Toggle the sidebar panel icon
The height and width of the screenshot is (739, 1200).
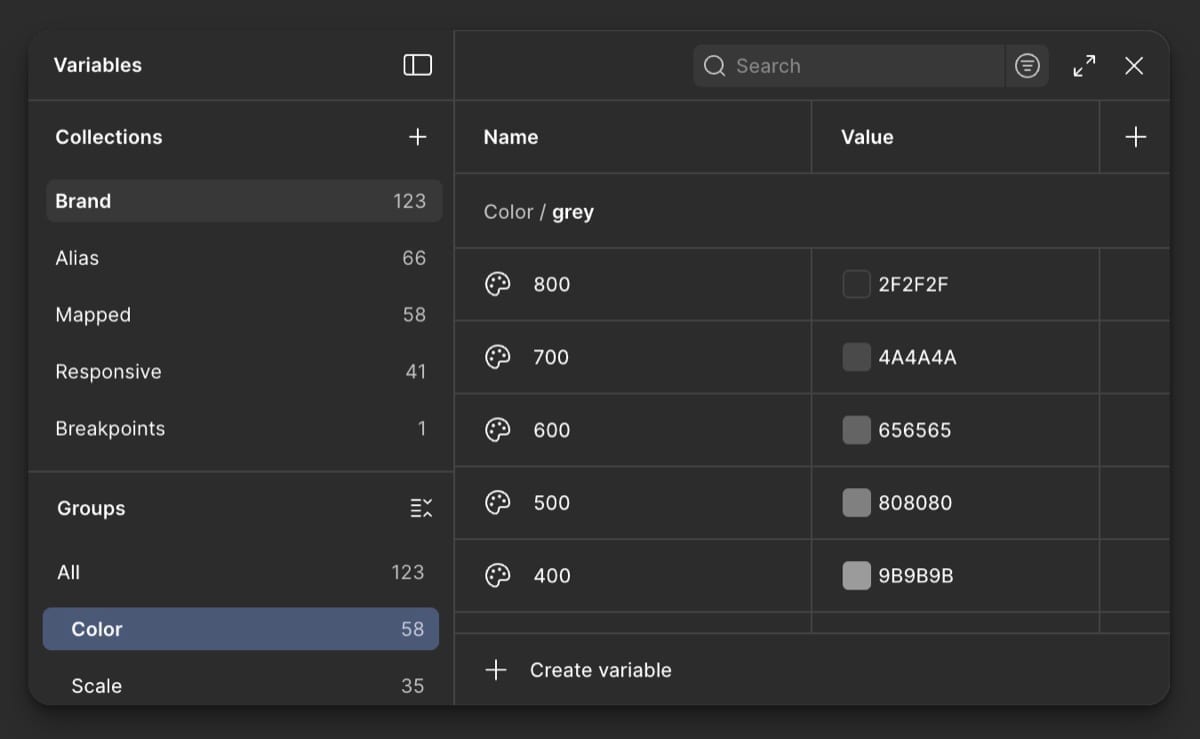point(417,65)
